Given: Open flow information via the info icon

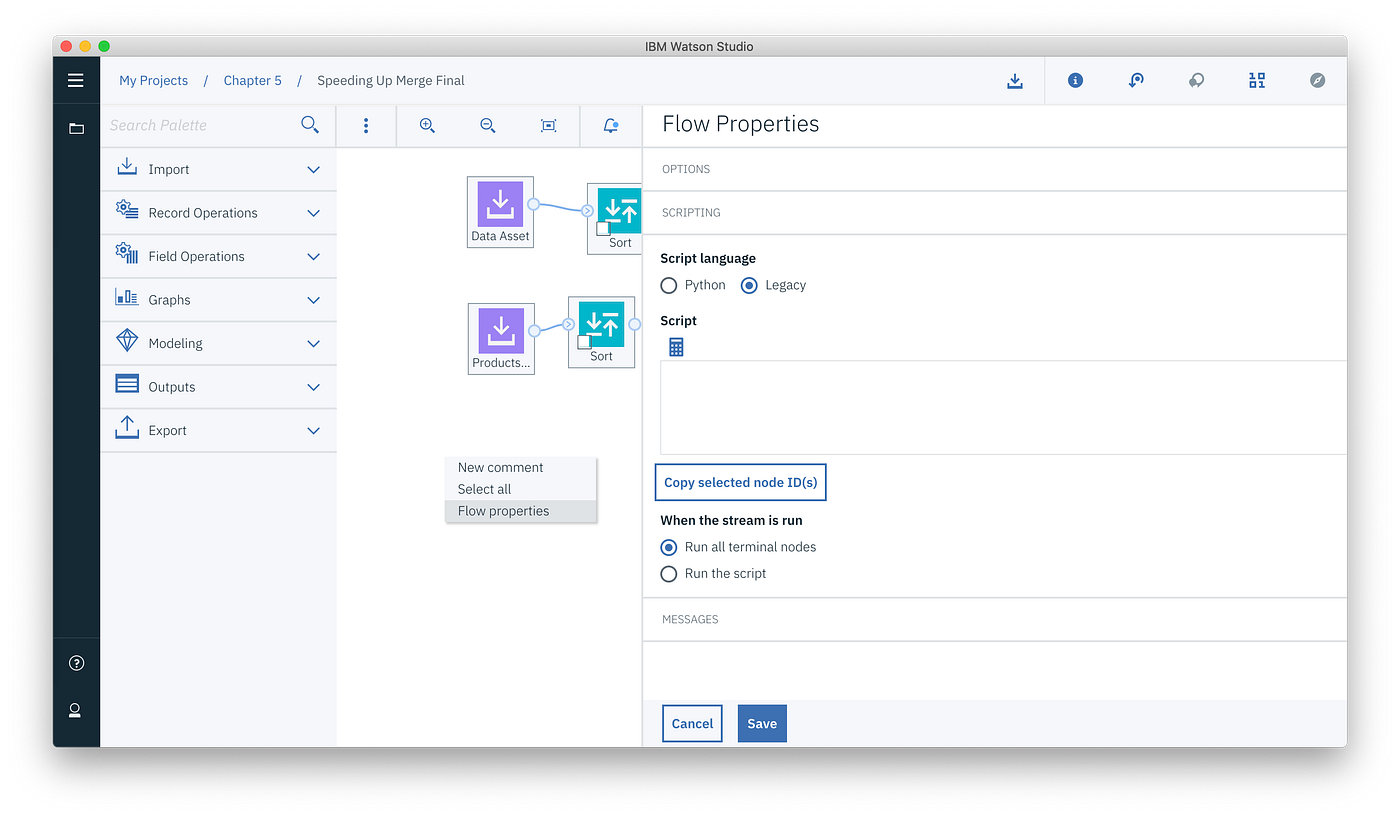Looking at the screenshot, I should click(1075, 80).
